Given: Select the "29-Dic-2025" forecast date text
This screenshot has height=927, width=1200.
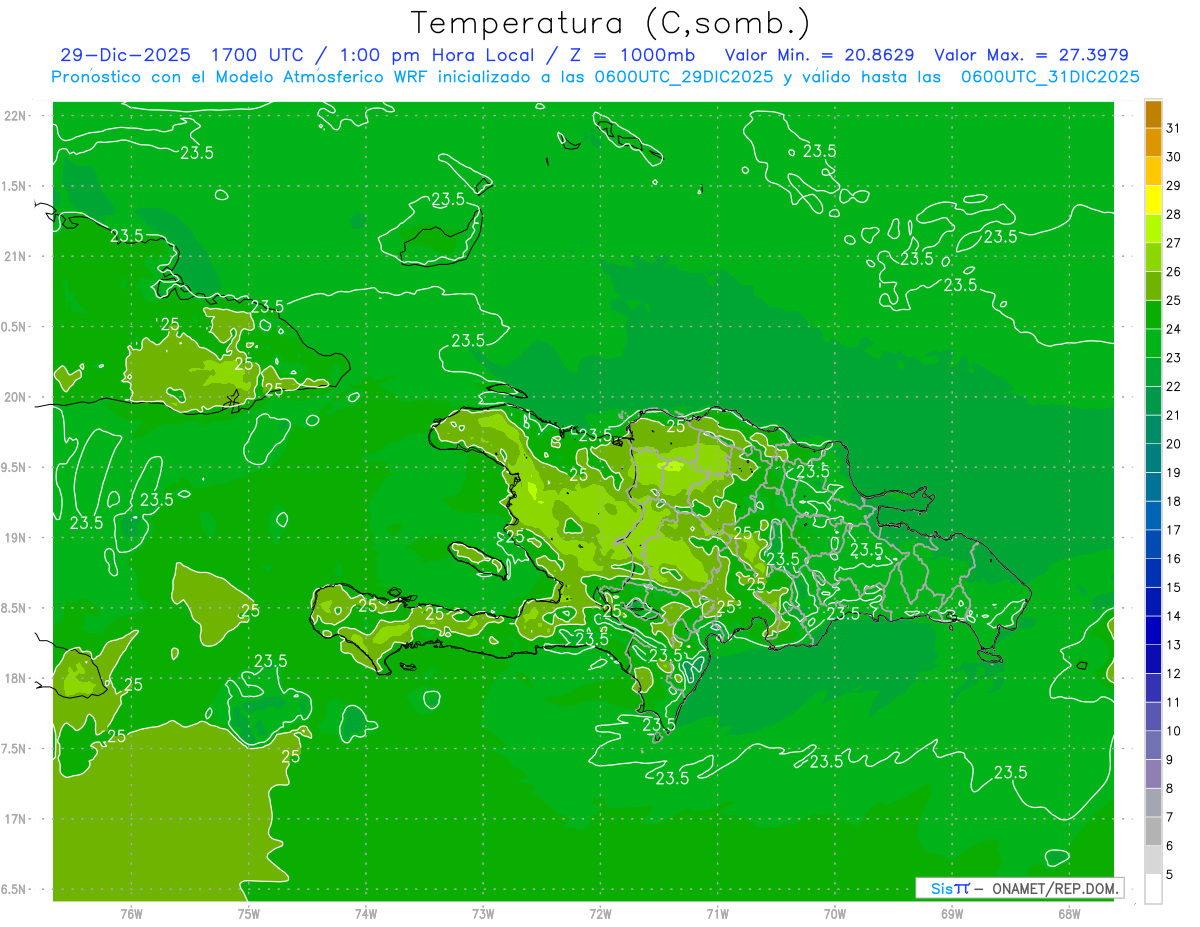Looking at the screenshot, I should tap(125, 55).
